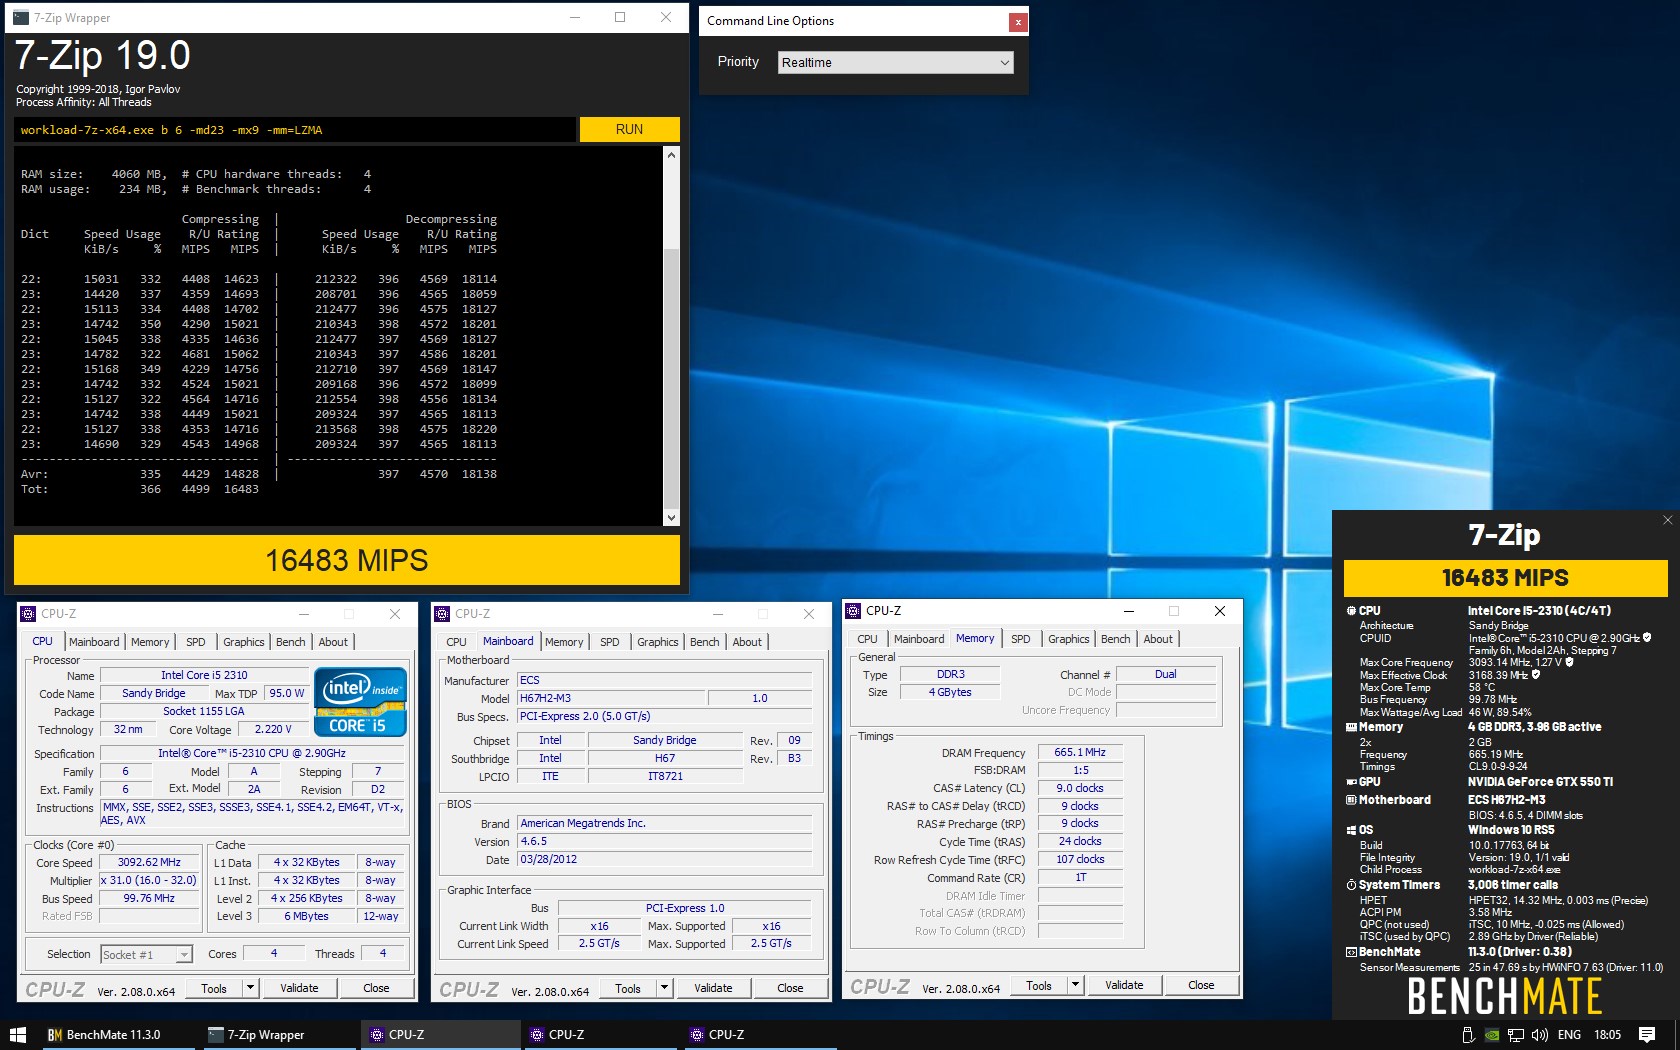Viewport: 1680px width, 1050px height.
Task: Close the BenchMate 7-Zip result overlay
Action: coord(1667,520)
